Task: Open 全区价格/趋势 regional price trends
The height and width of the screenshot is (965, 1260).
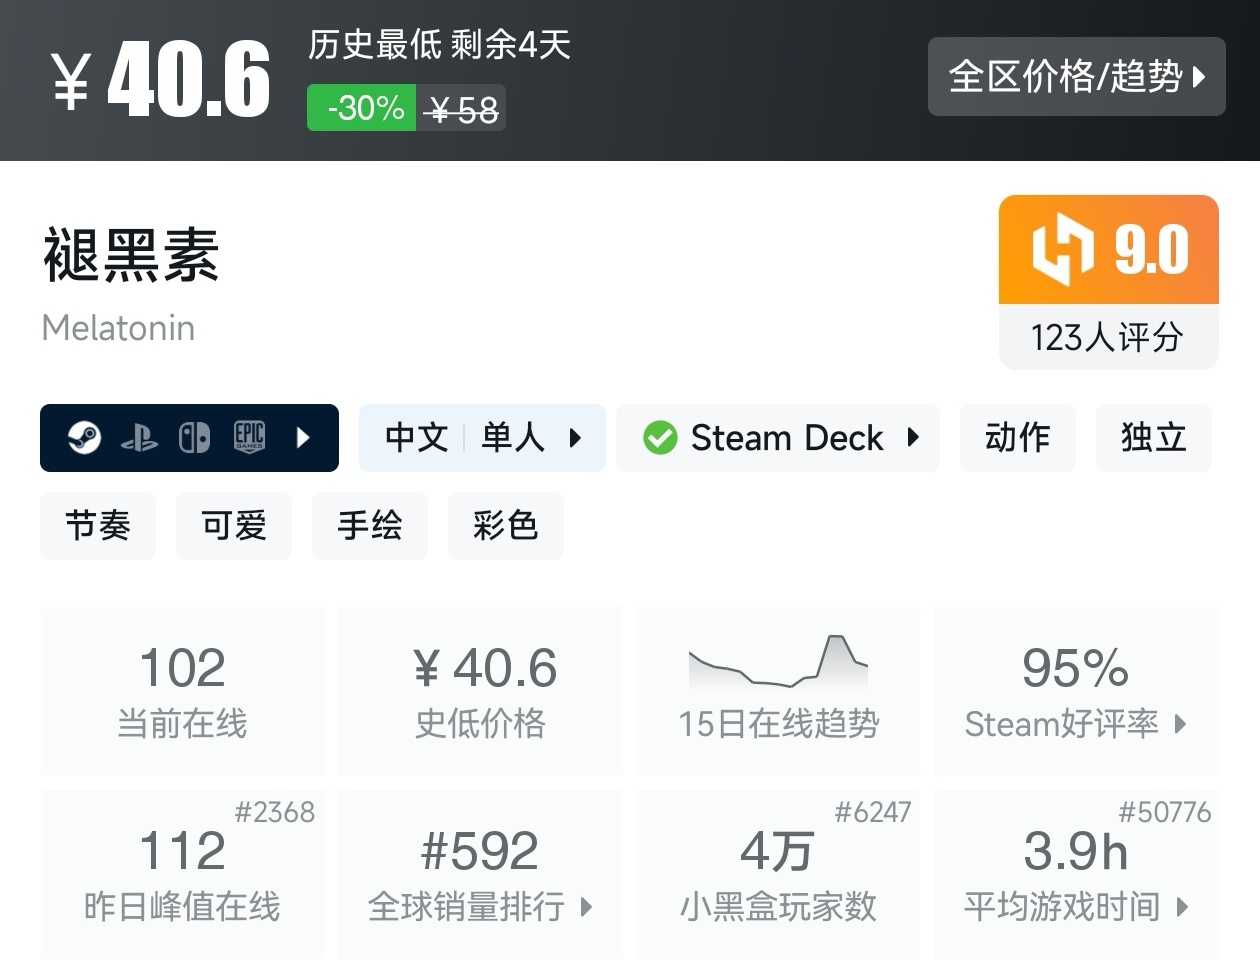Action: click(1076, 77)
